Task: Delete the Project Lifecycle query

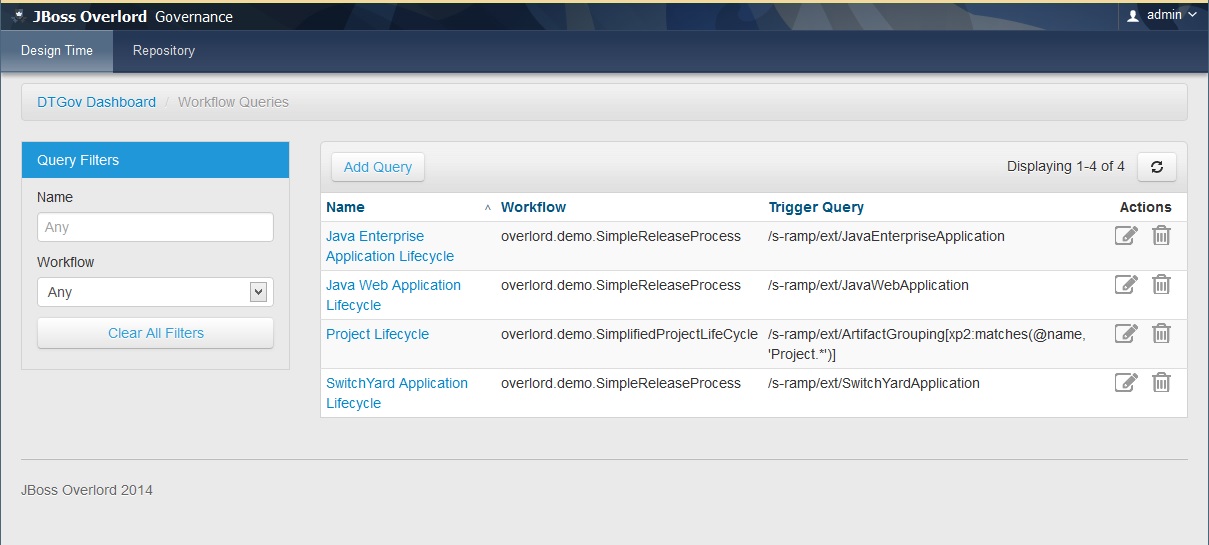Action: click(1161, 334)
